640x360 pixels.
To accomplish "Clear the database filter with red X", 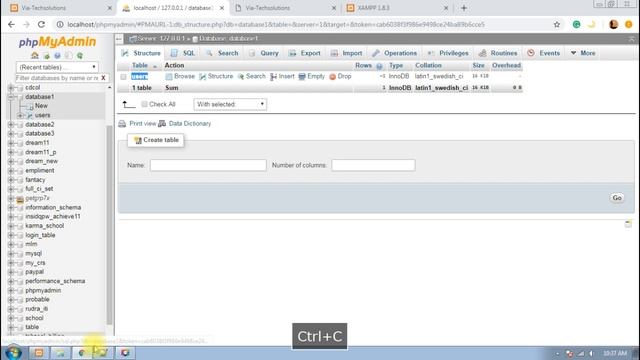I will [103, 78].
